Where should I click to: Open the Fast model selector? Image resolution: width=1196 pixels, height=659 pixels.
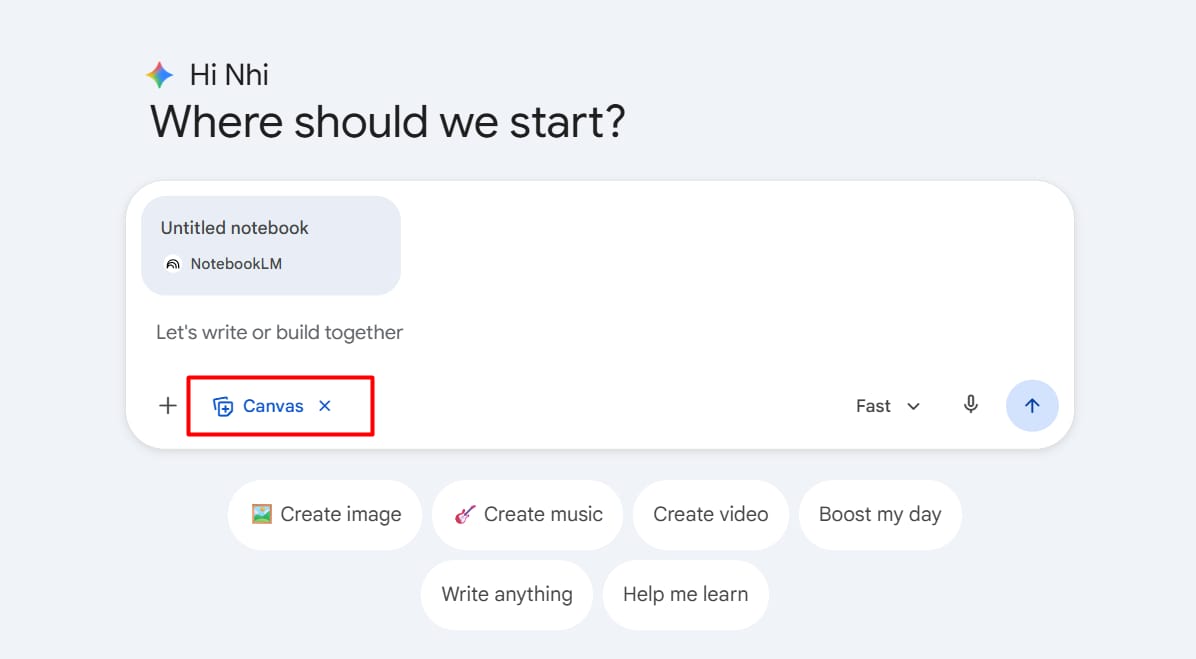pyautogui.click(x=873, y=406)
